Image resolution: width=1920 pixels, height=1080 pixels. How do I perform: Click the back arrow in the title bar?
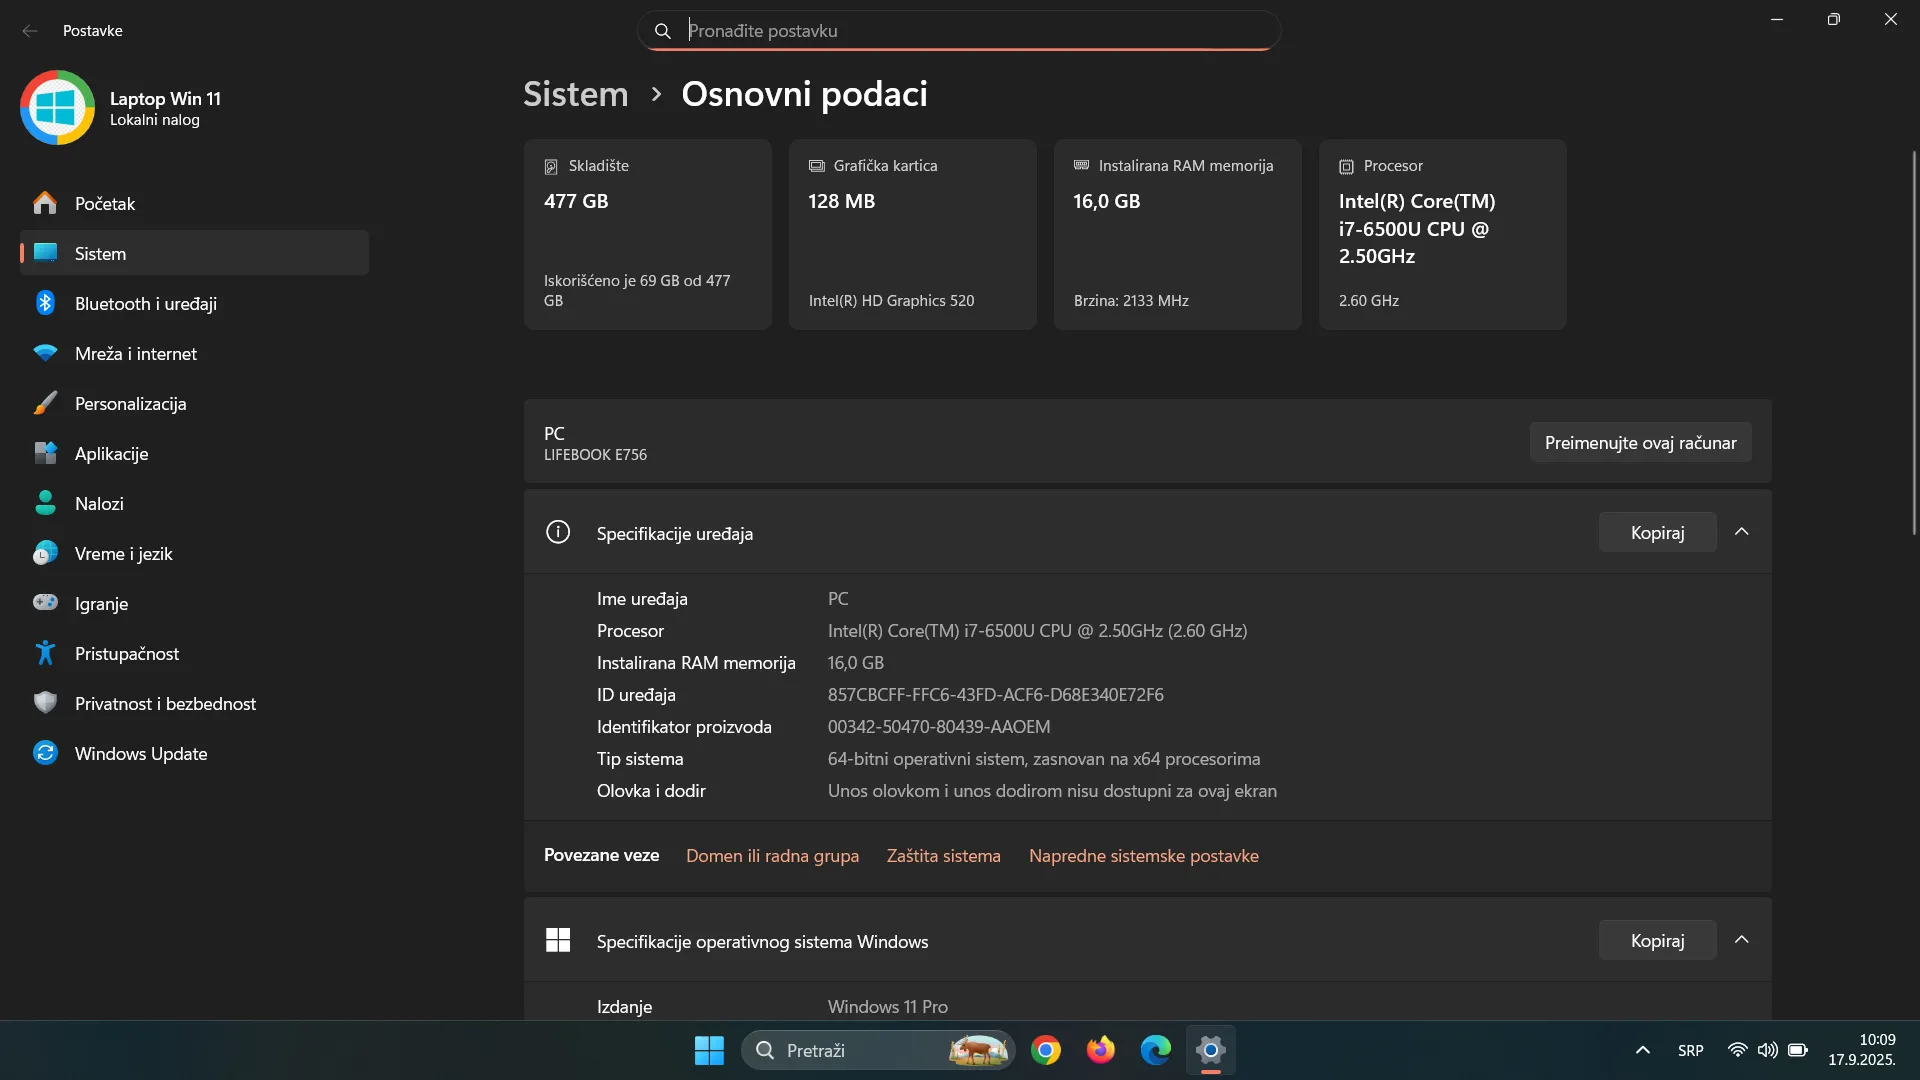[x=30, y=31]
